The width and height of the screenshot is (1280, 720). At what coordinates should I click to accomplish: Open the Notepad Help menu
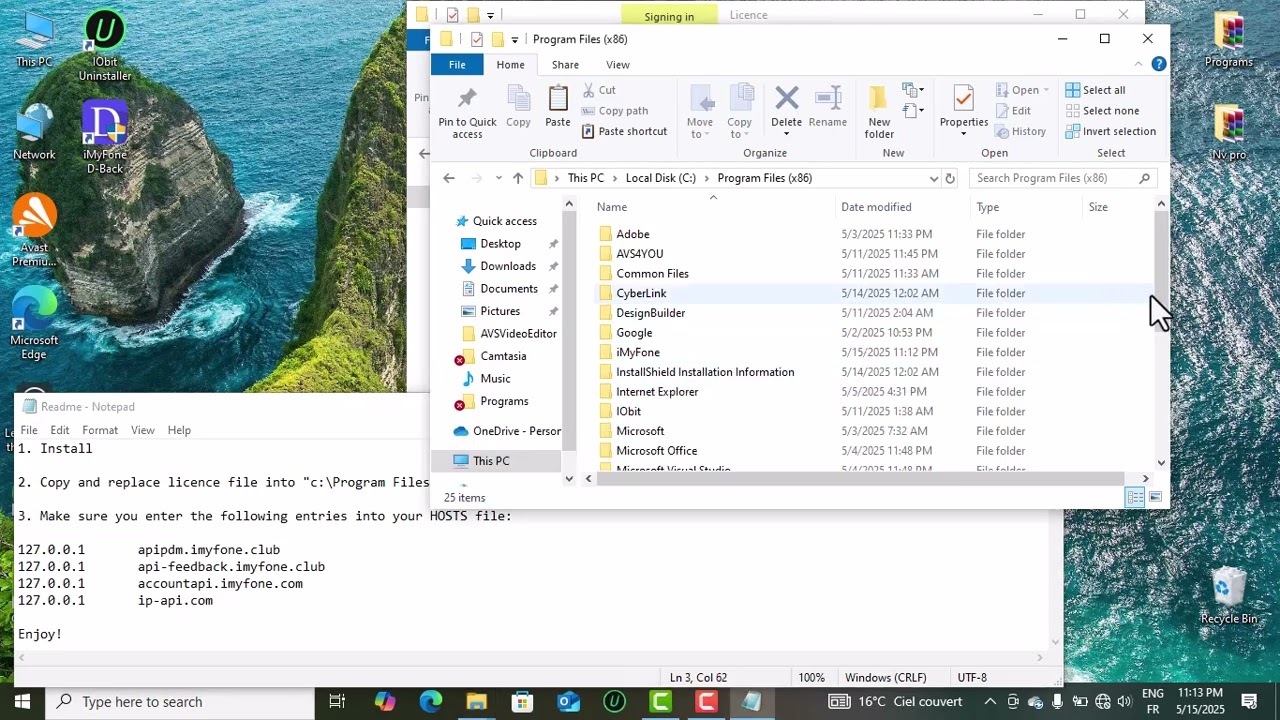click(x=179, y=430)
